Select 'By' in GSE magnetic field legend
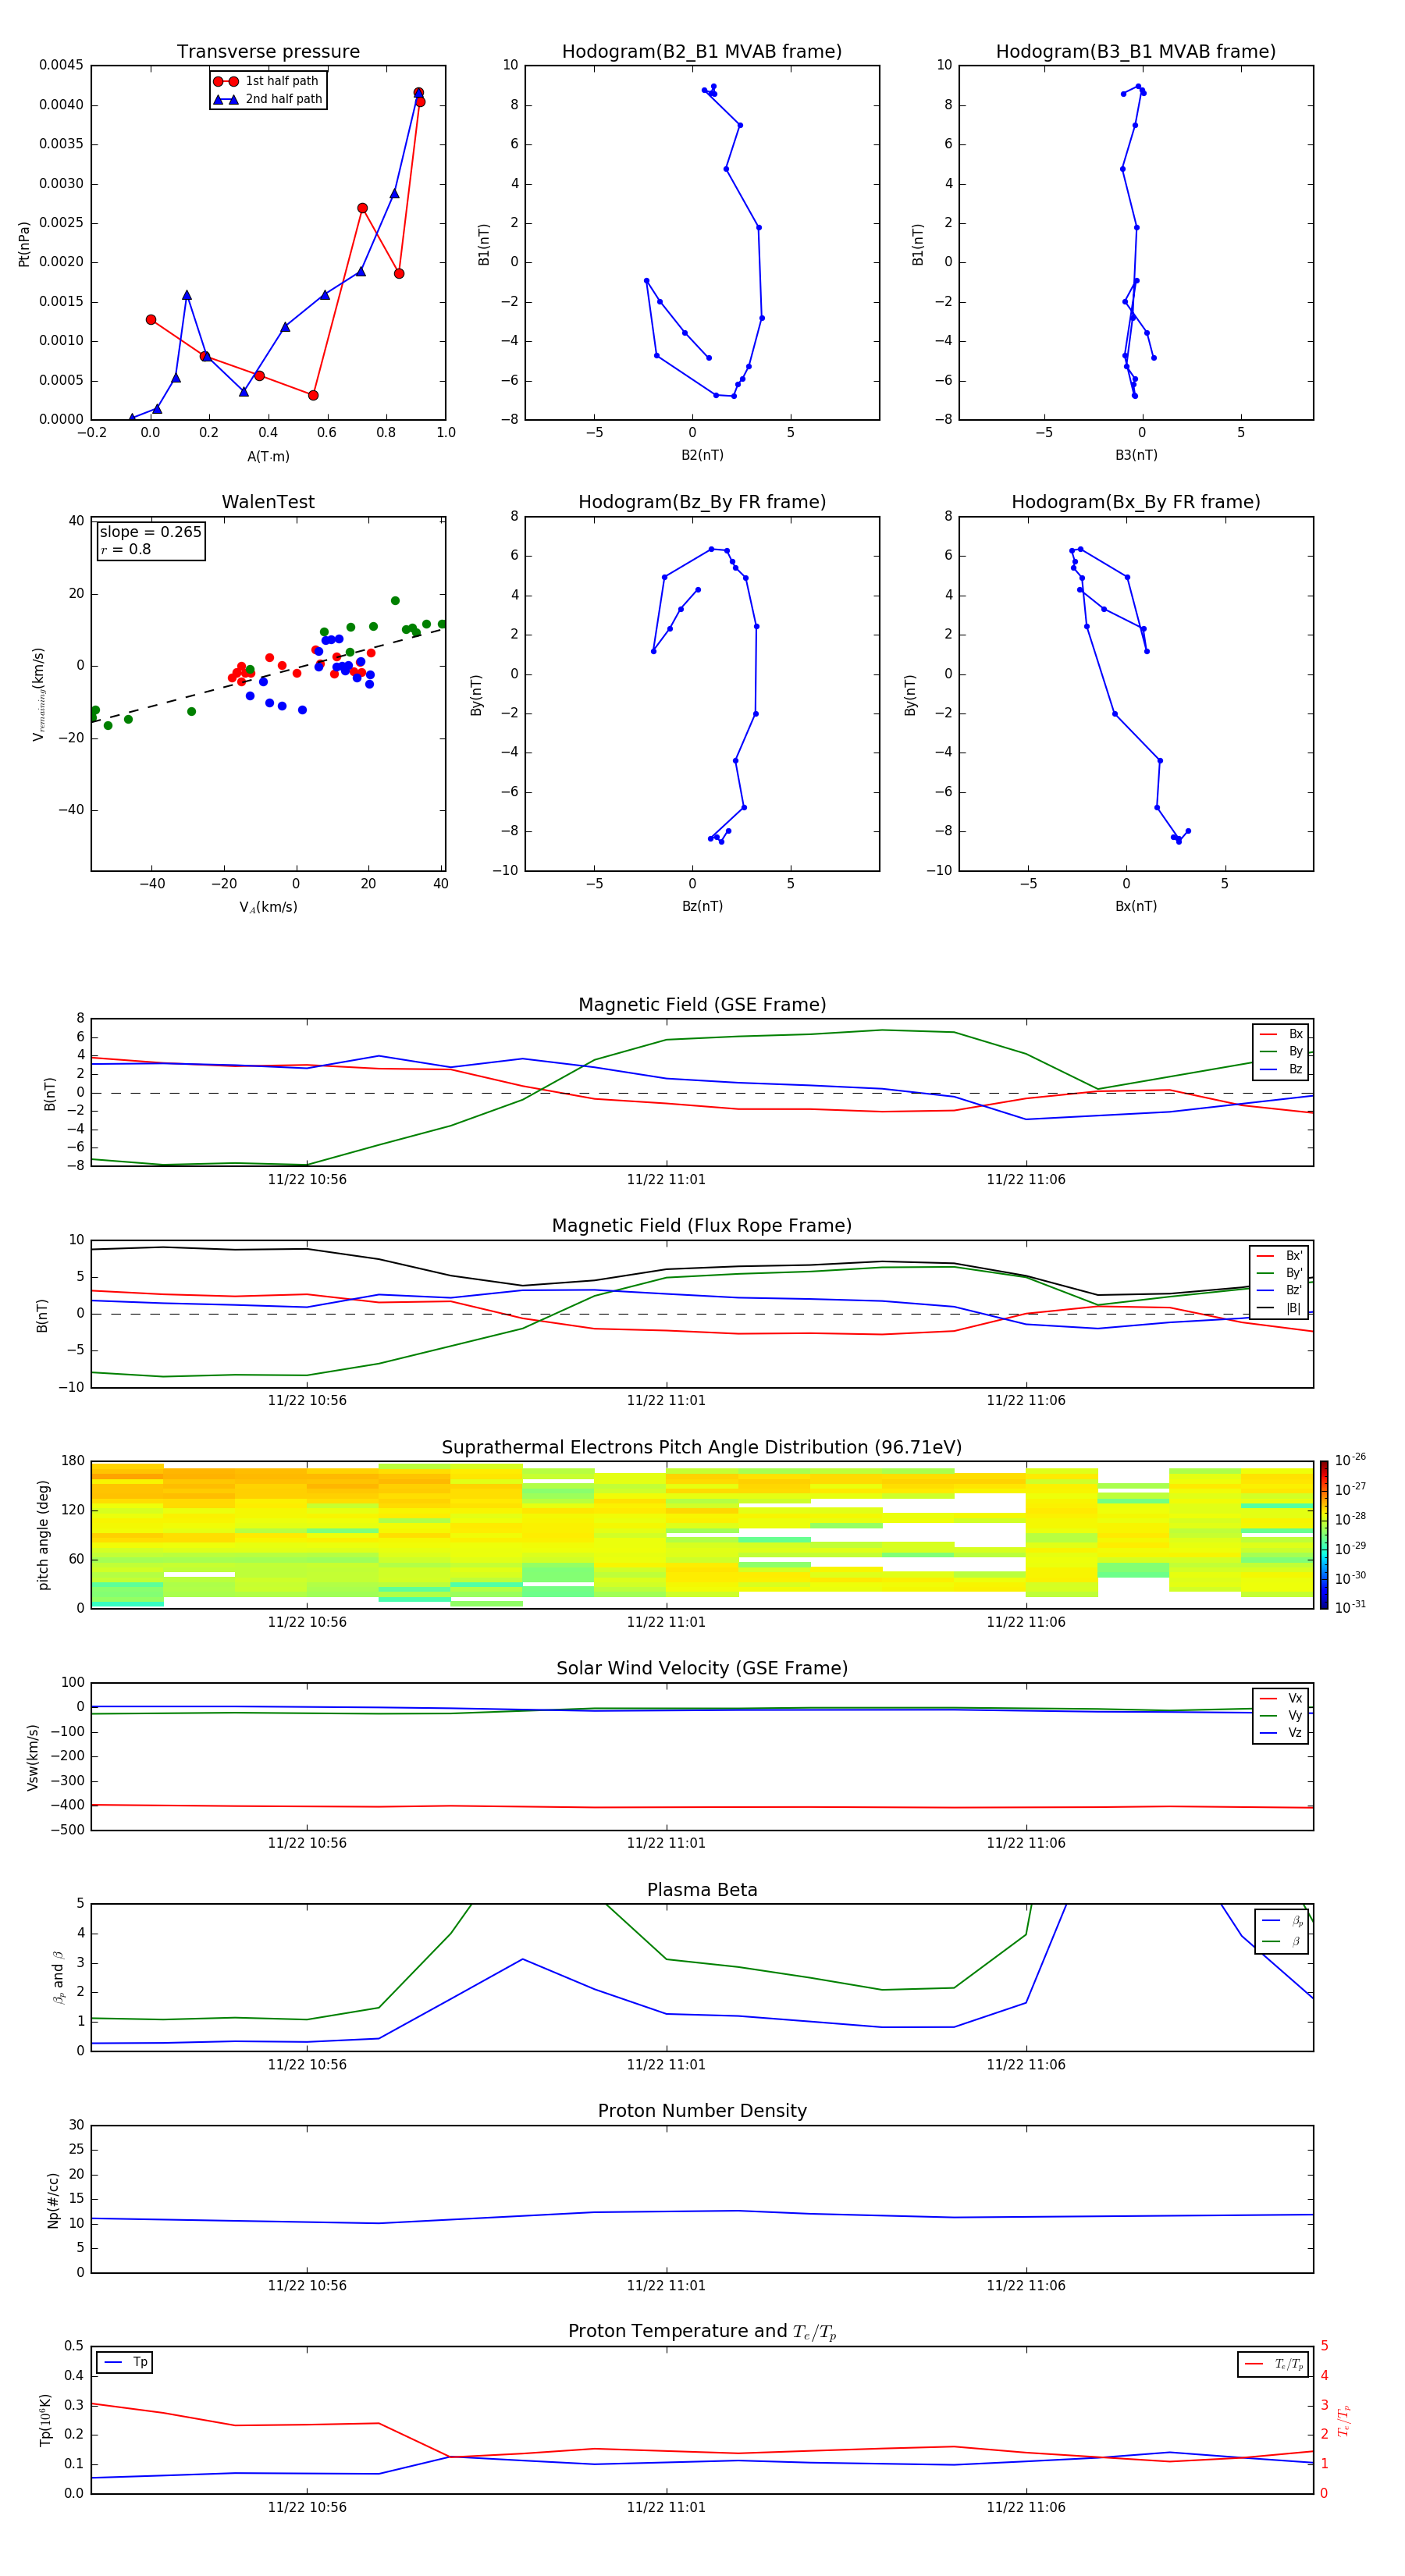 [1281, 1052]
